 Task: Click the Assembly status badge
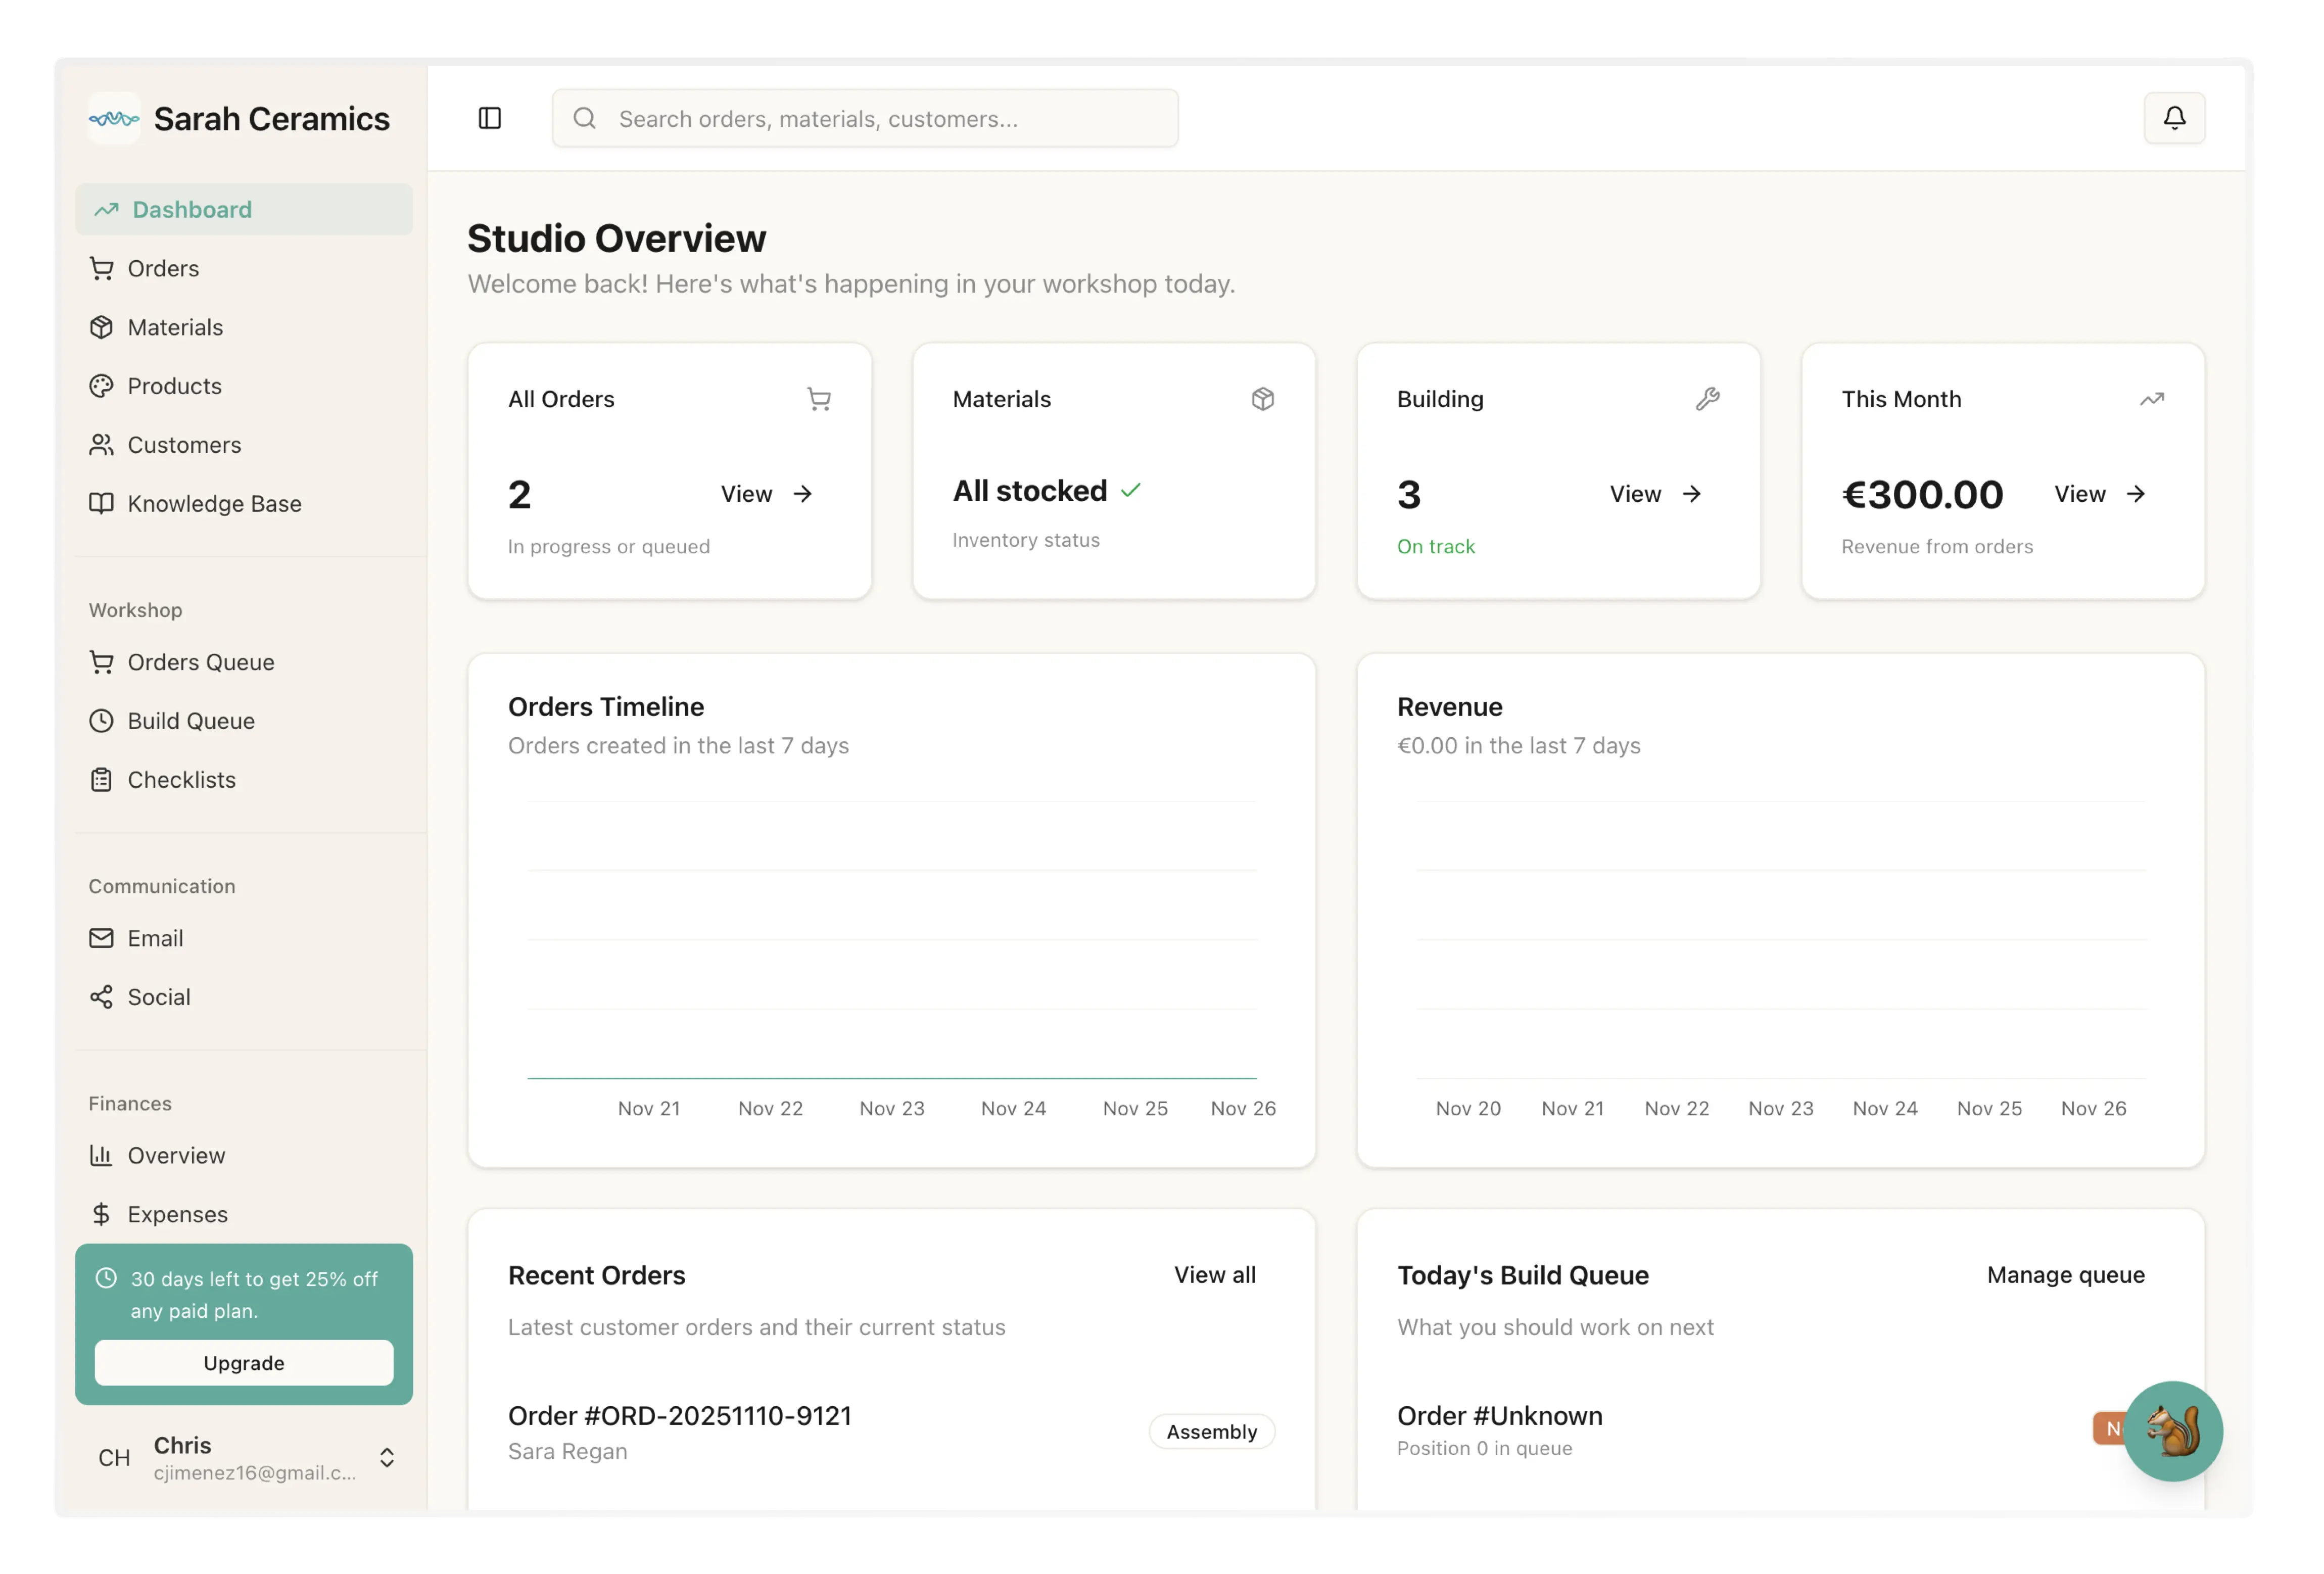[x=1211, y=1431]
